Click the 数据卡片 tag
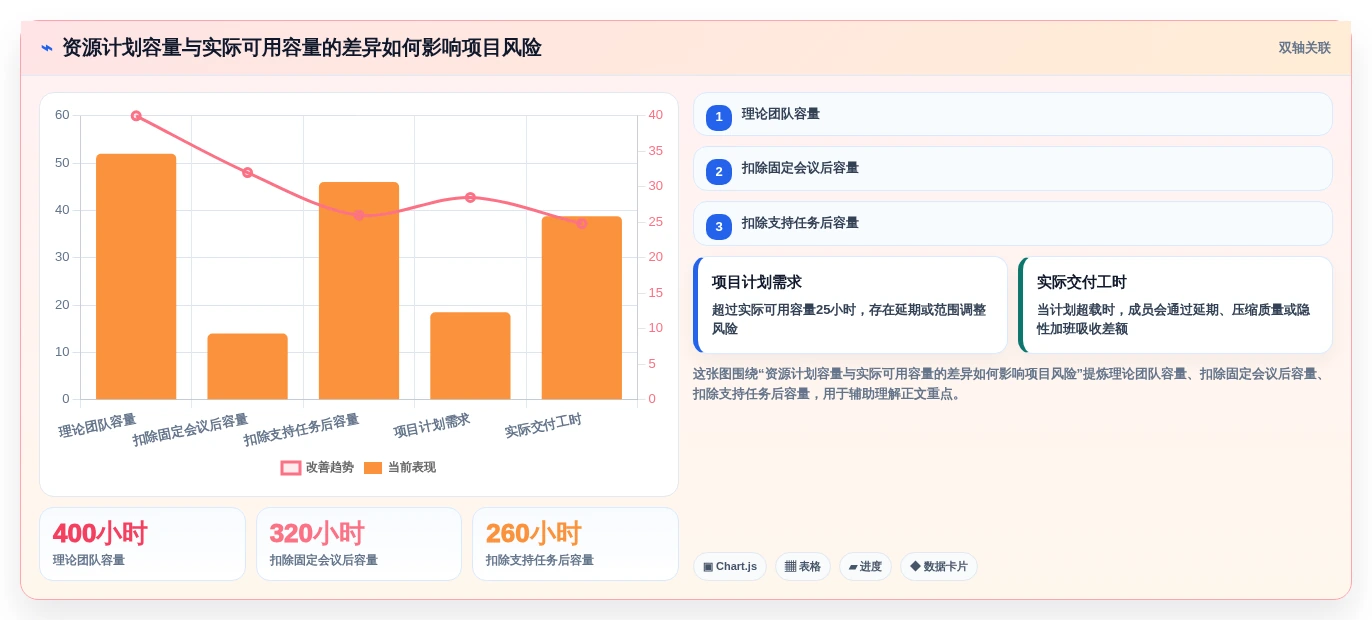 tap(939, 567)
